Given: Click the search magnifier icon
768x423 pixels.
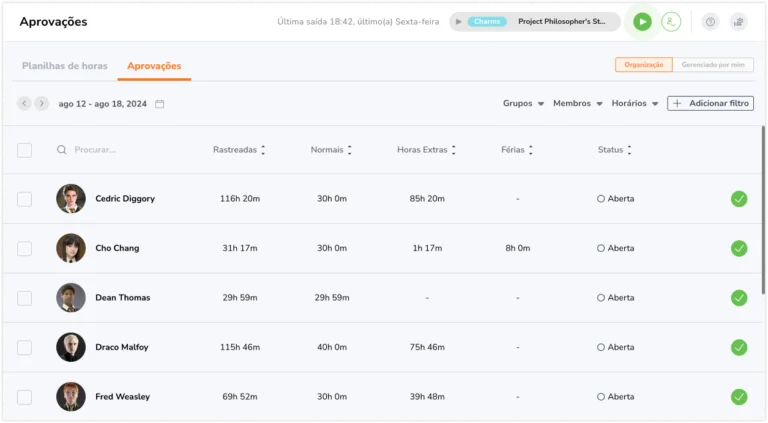Looking at the screenshot, I should [61, 150].
